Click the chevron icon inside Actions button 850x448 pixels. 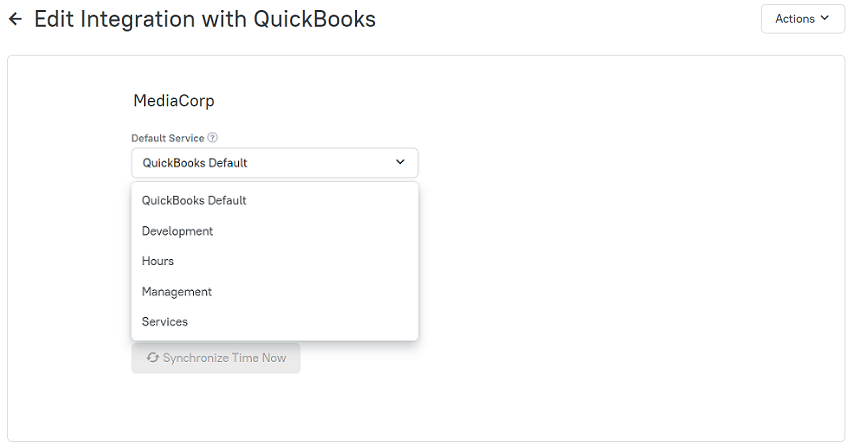point(825,18)
